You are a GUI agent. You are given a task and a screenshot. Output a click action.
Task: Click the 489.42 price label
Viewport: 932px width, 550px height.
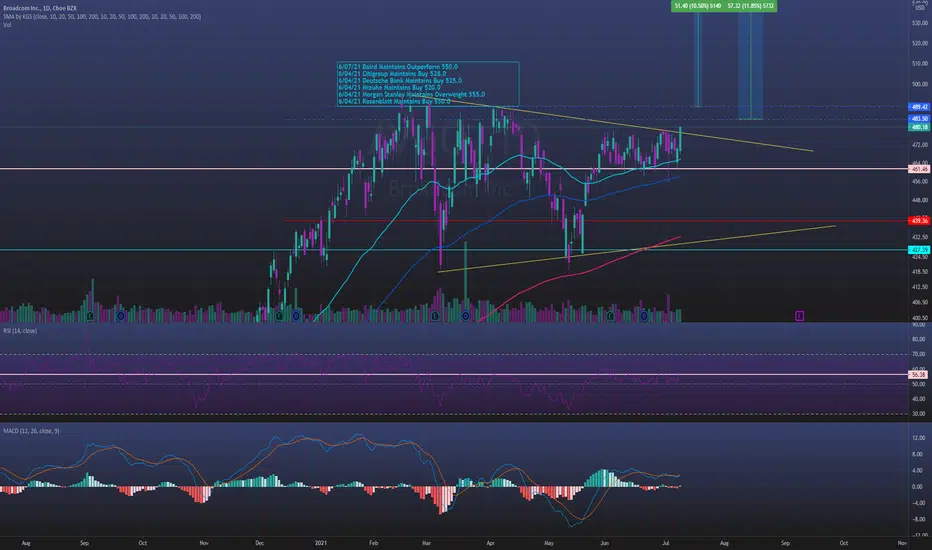tap(919, 107)
